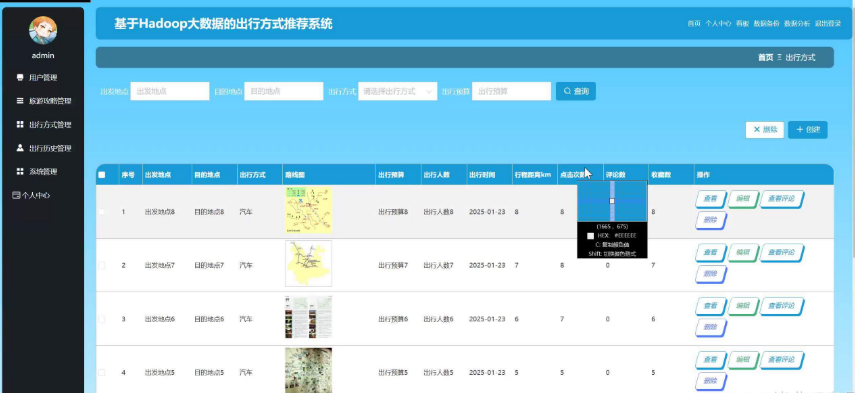This screenshot has height=393, width=855.
Task: Check the checkbox for row 出发地点7
Action: tap(102, 265)
